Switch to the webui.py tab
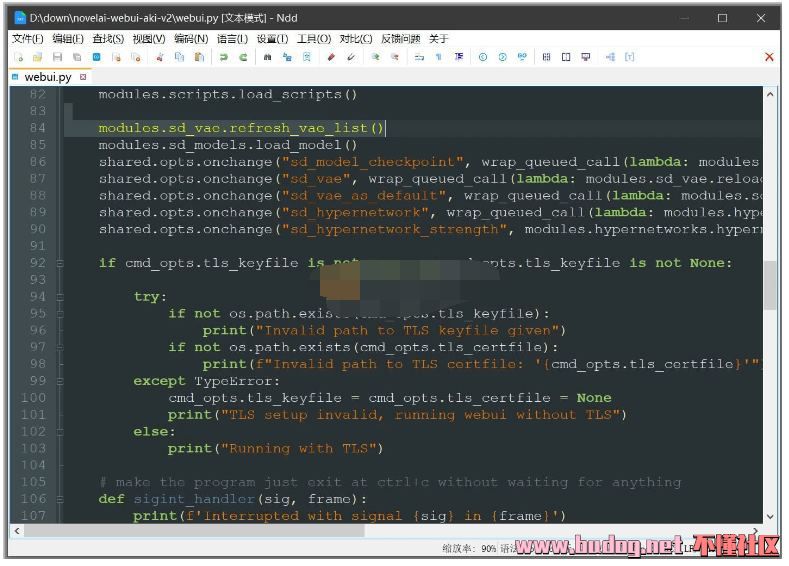789x566 pixels. pos(47,77)
